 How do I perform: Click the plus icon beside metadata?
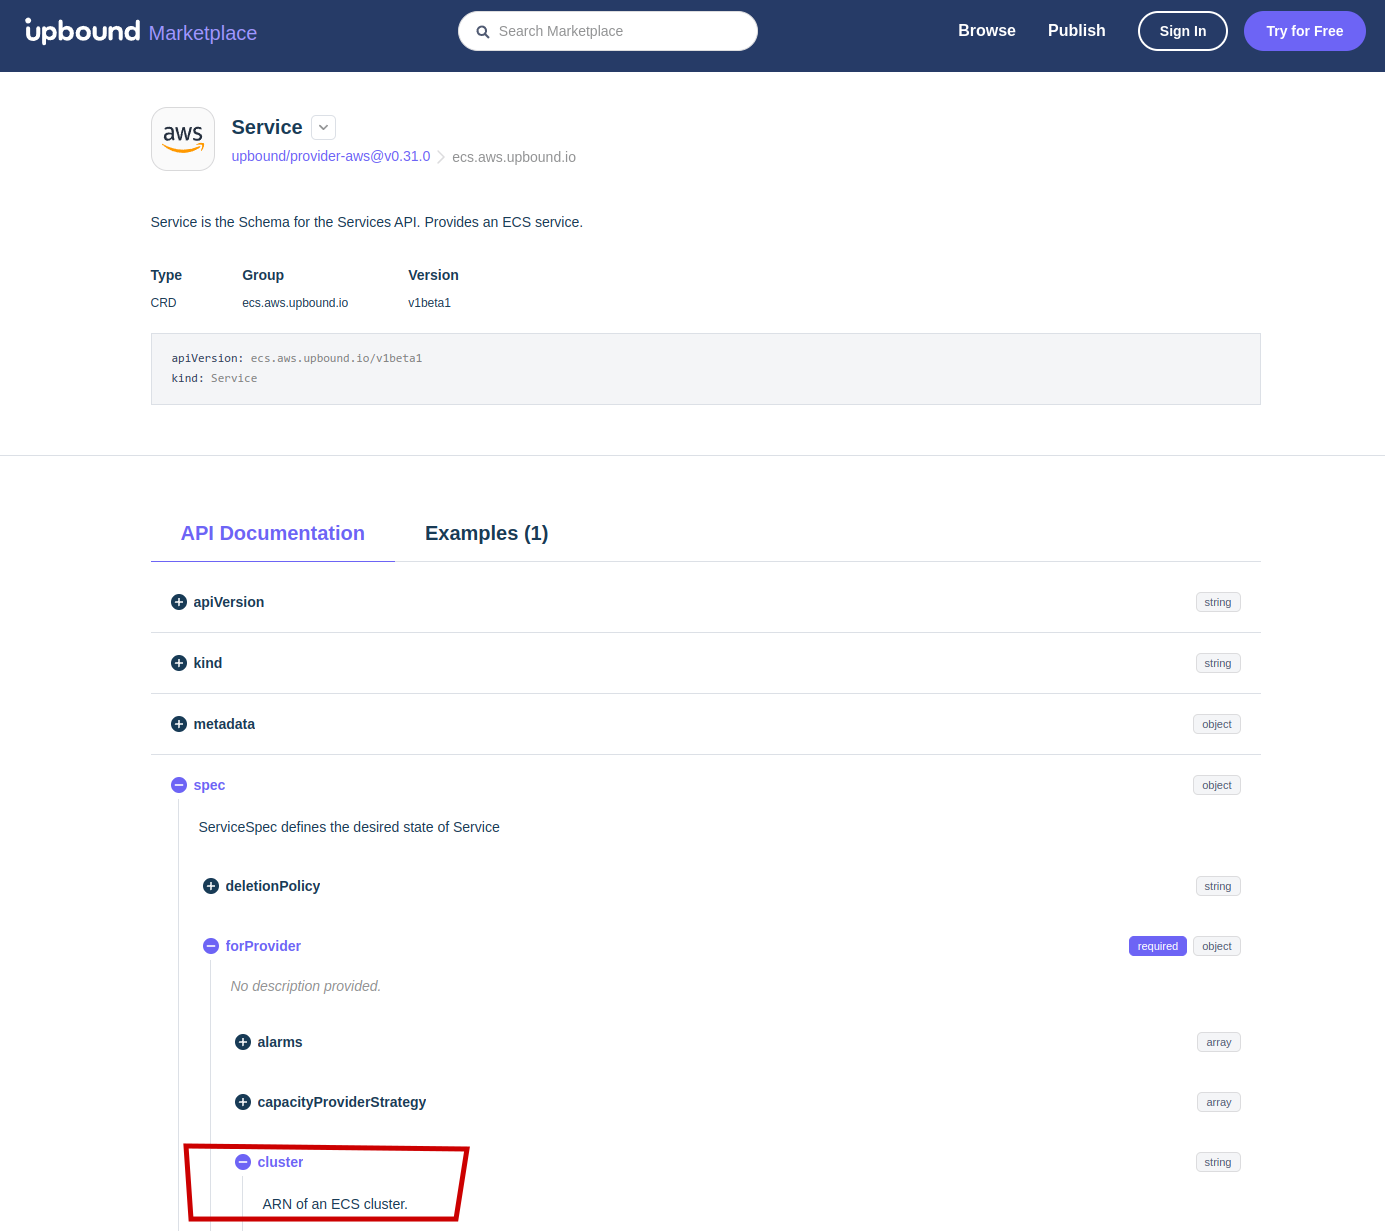[x=179, y=723]
